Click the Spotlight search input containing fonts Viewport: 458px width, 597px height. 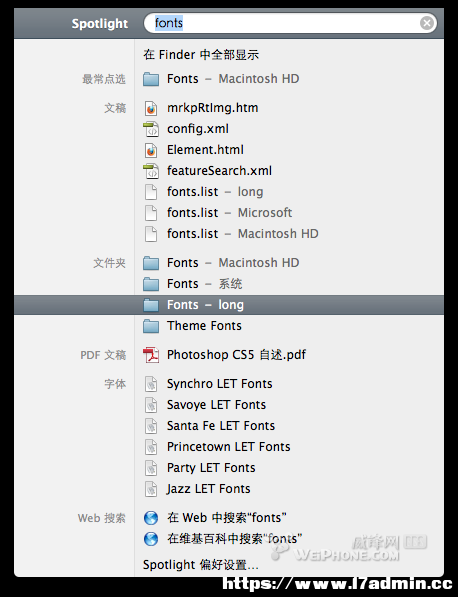pos(290,23)
